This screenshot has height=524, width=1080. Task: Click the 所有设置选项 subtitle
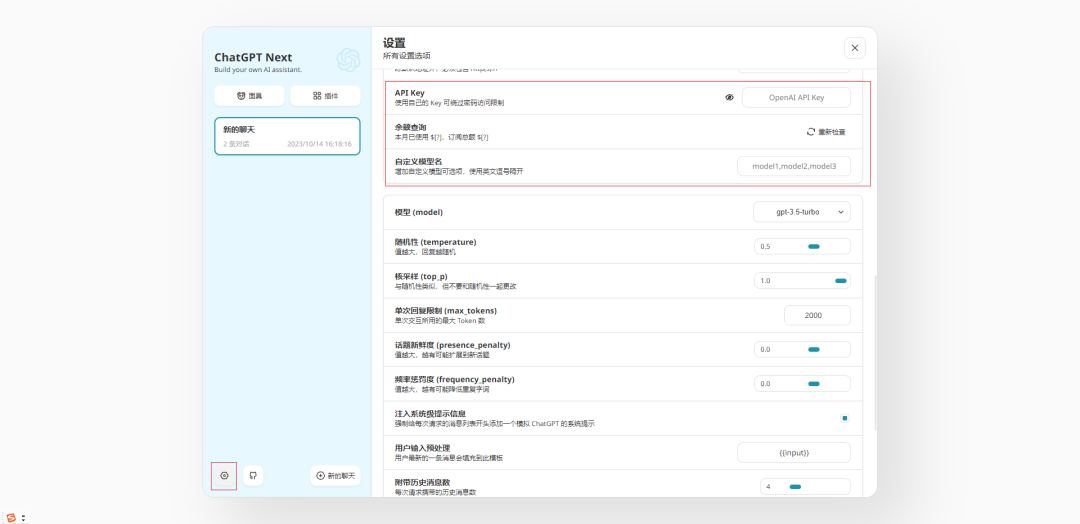pyautogui.click(x=407, y=56)
